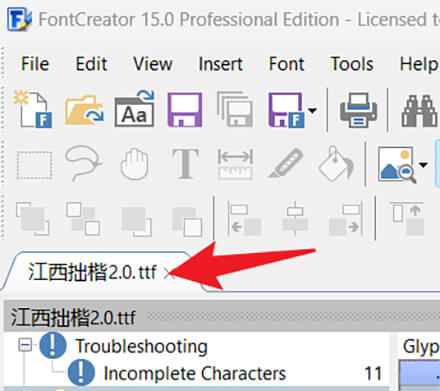Create a new font project
This screenshot has height=391, width=440.
pyautogui.click(x=33, y=109)
